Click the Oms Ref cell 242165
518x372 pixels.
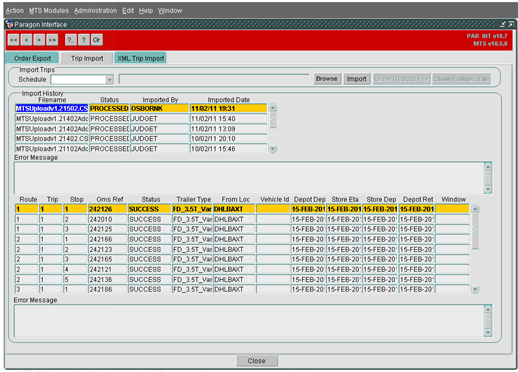[x=108, y=259]
